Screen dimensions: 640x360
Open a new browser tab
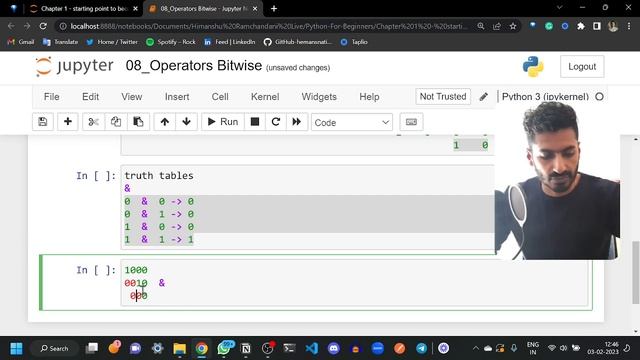[x=274, y=9]
